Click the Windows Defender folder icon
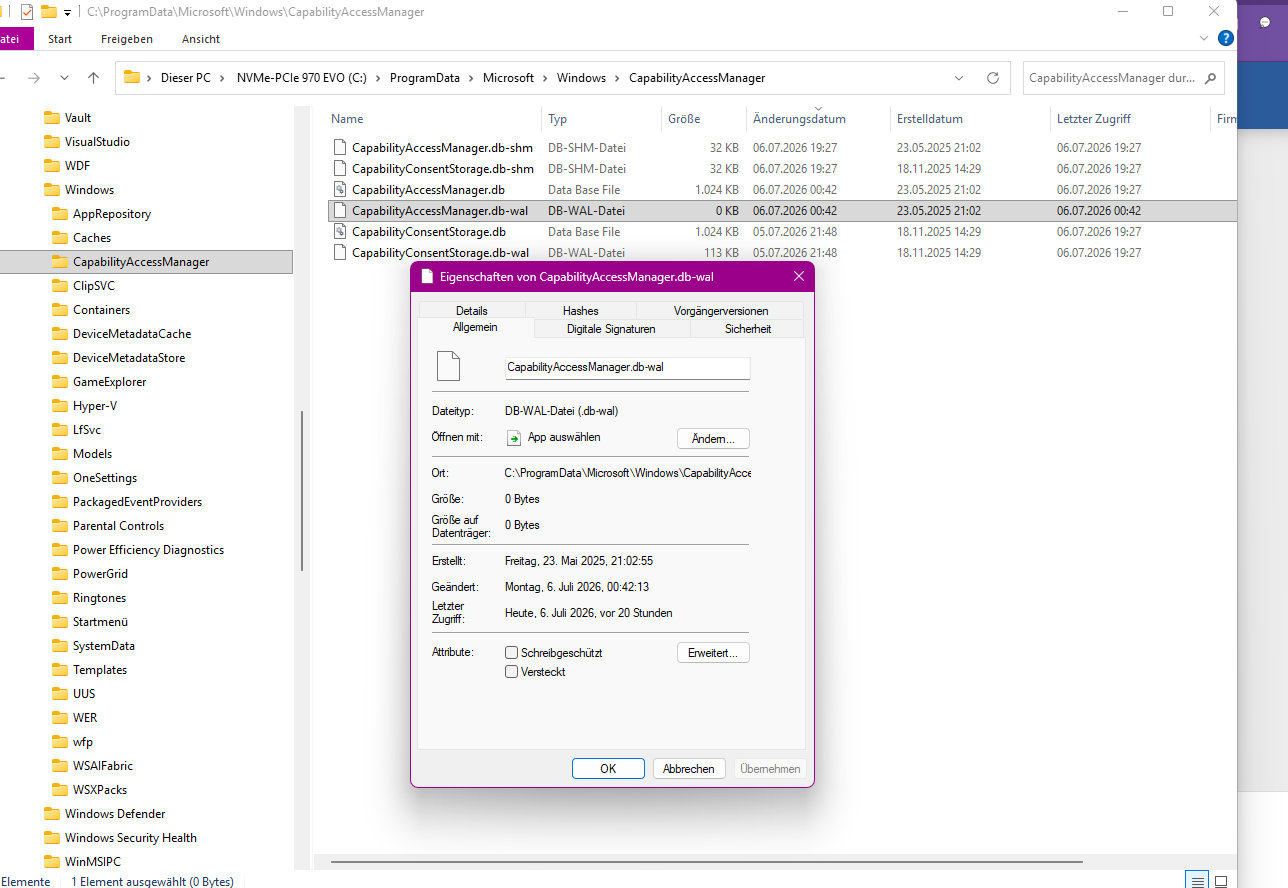This screenshot has height=888, width=1288. (x=52, y=814)
